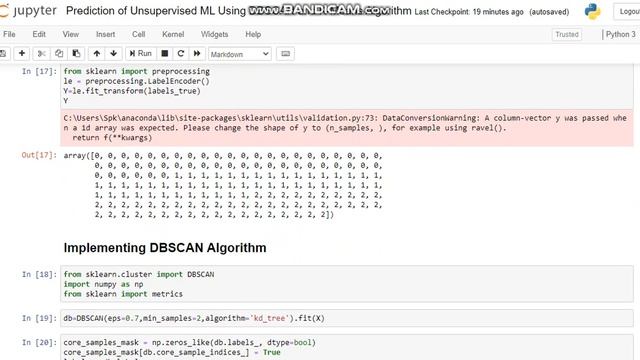Insert a new cell below with plus icon
Screen dimensions: 640x360
[22, 53]
